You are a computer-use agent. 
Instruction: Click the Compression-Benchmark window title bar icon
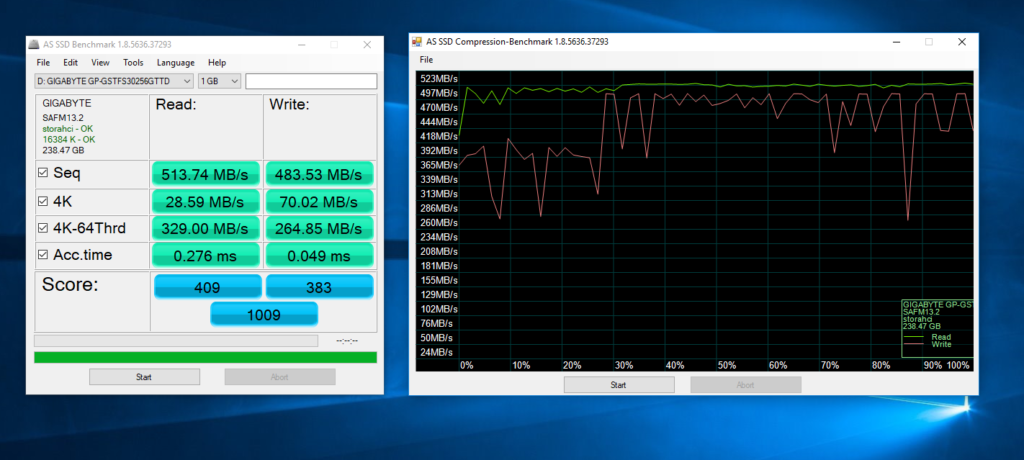point(418,42)
